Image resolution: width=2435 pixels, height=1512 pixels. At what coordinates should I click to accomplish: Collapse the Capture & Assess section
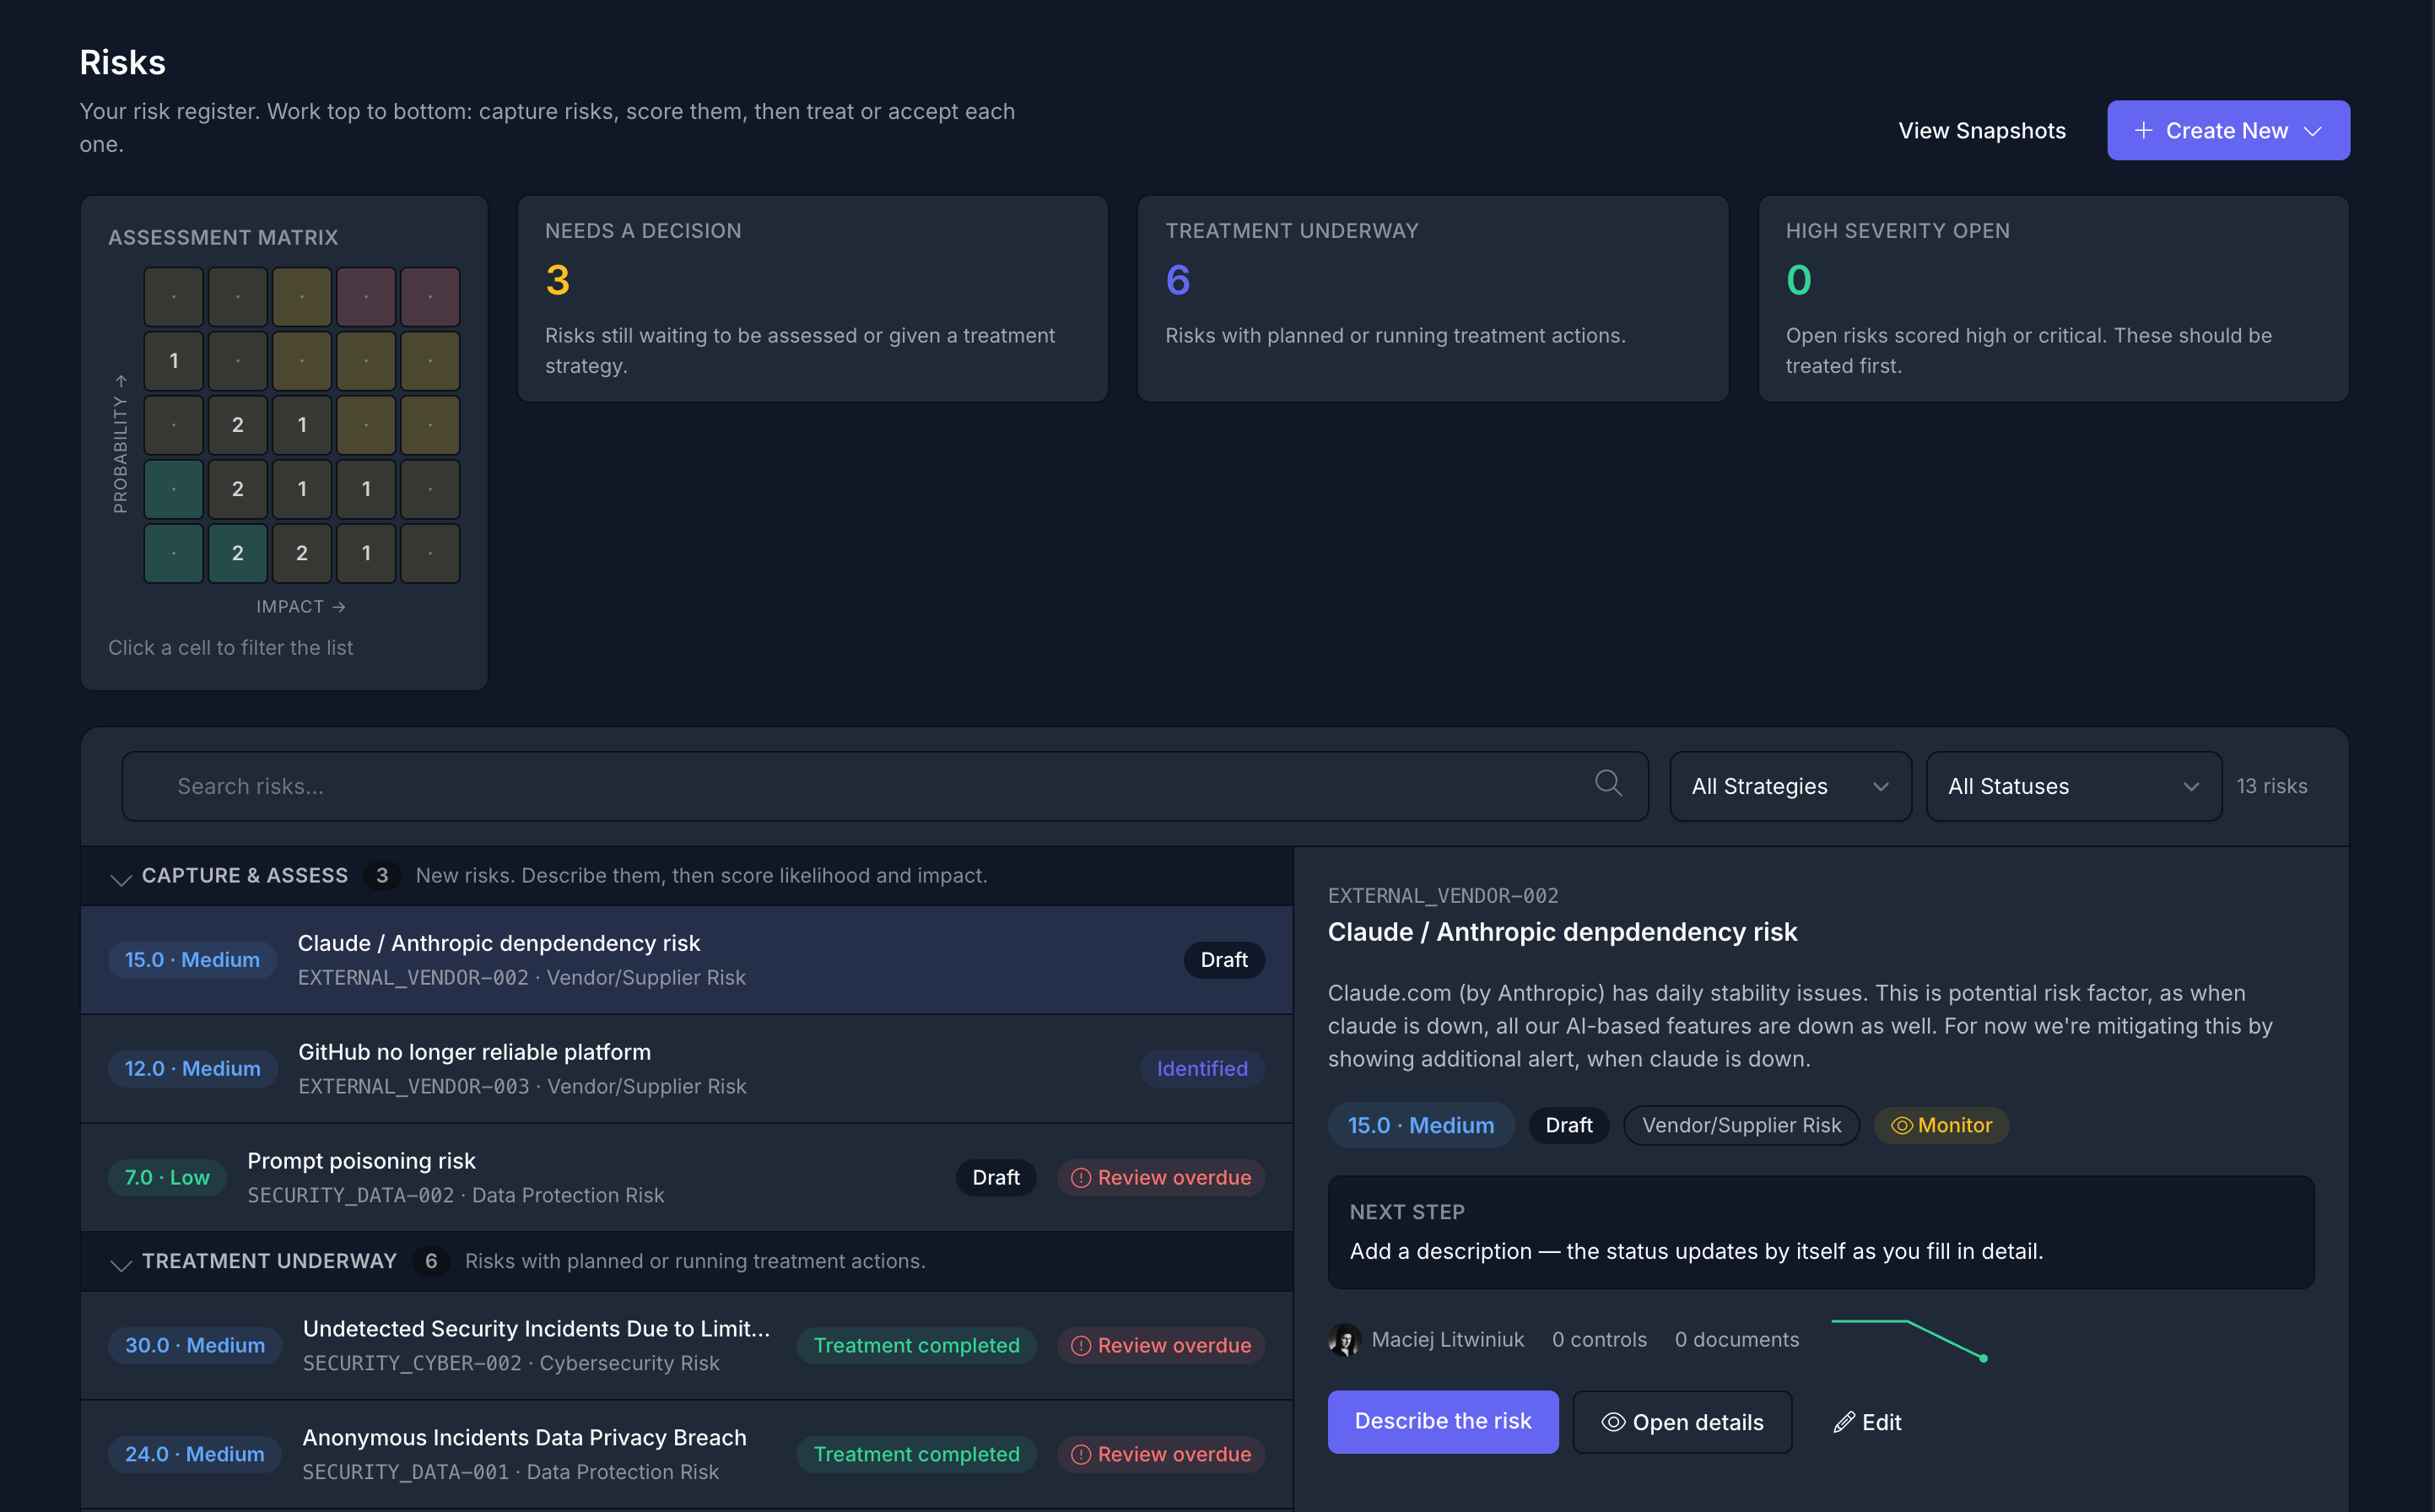tap(121, 877)
